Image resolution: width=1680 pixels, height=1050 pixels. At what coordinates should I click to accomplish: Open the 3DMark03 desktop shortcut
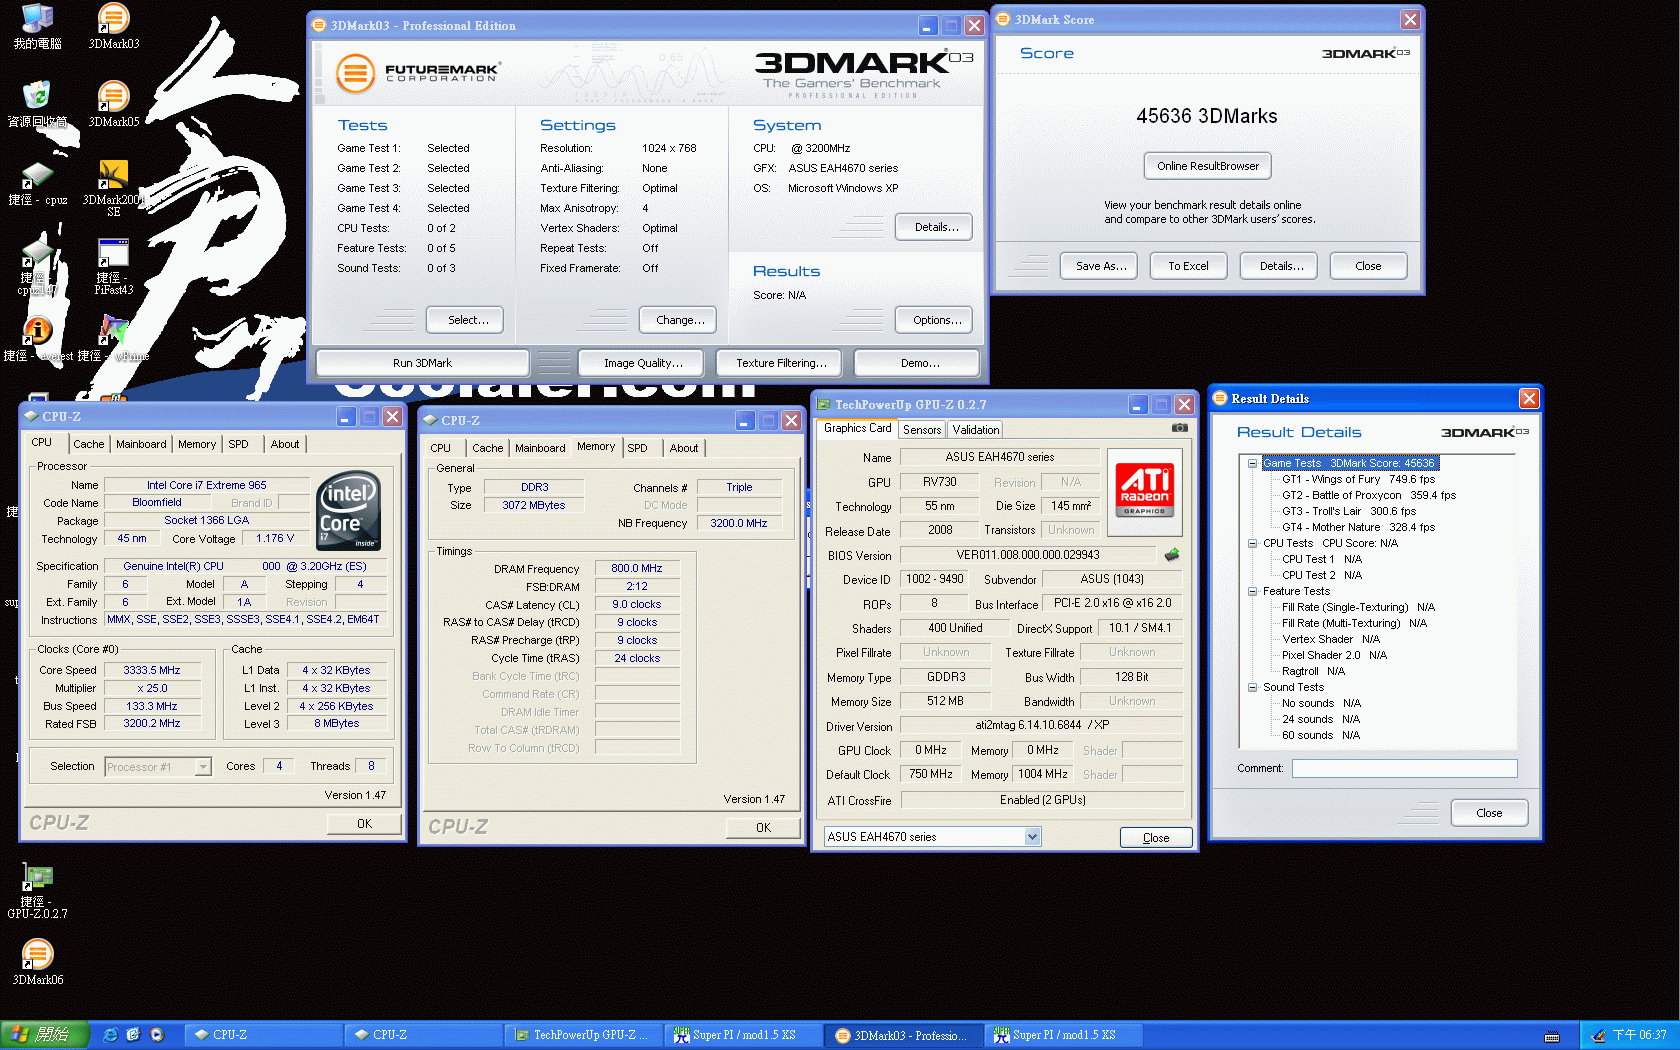coord(113,26)
